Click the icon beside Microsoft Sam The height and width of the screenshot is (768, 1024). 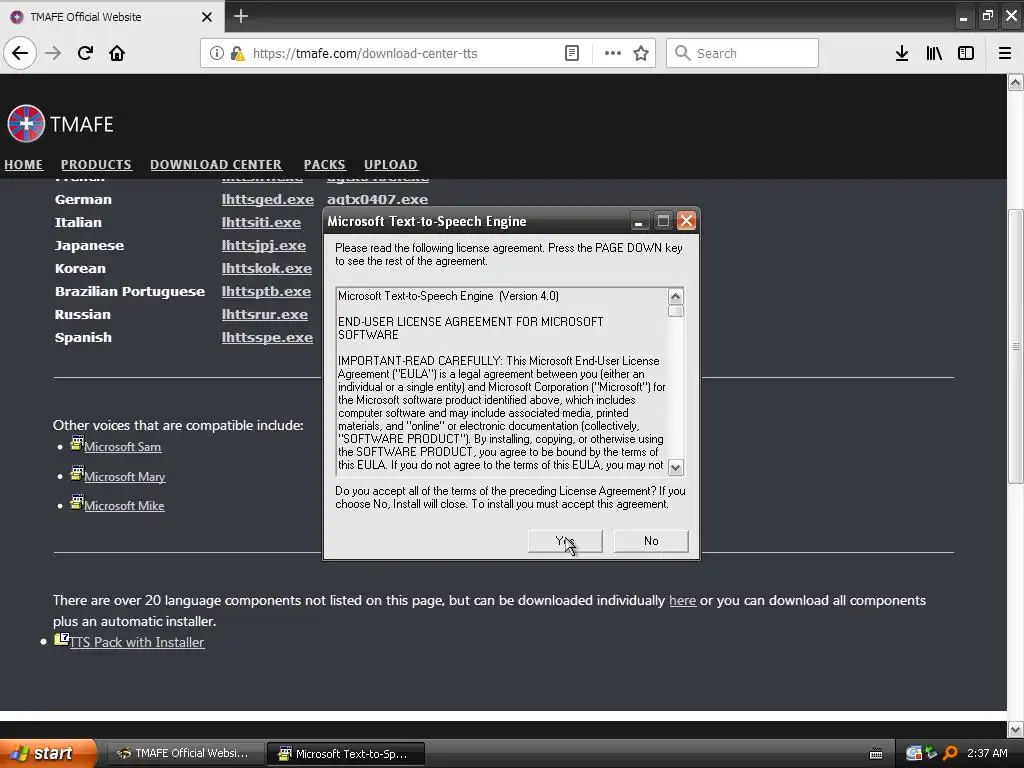point(77,444)
